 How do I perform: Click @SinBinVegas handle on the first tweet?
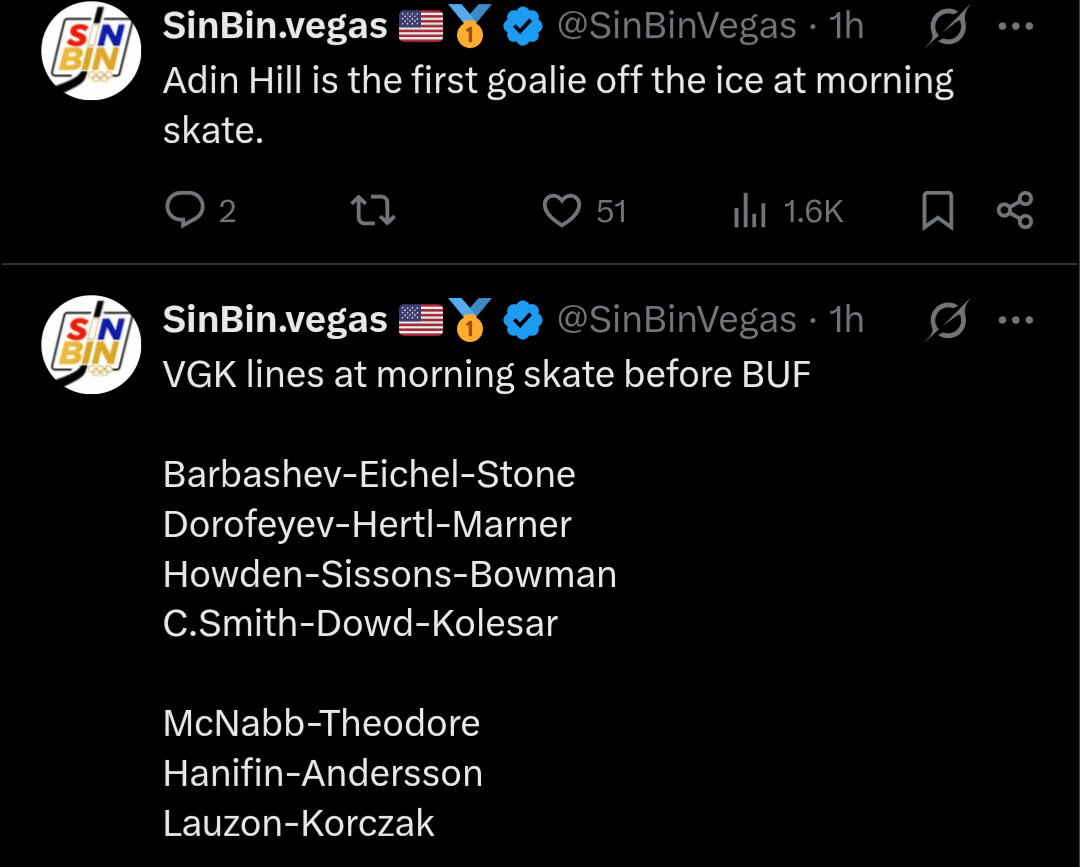point(676,27)
